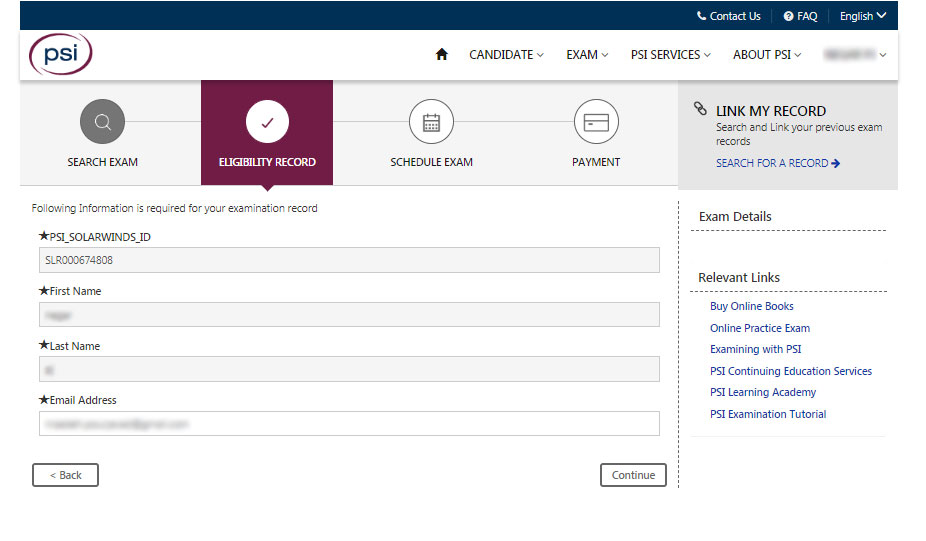Select the Eligibility Record checkmark icon
The width and height of the screenshot is (926, 541).
click(267, 122)
